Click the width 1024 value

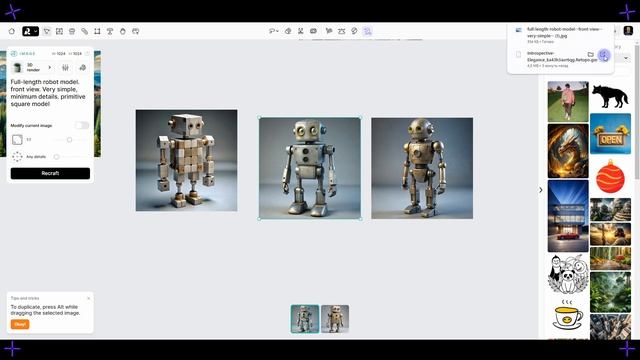click(x=59, y=53)
